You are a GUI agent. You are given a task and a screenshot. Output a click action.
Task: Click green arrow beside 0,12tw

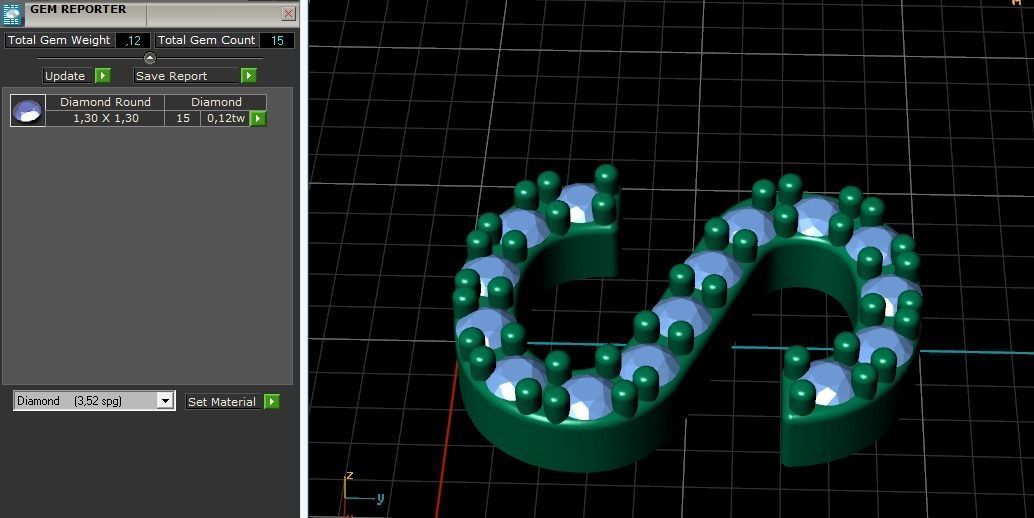click(x=258, y=119)
